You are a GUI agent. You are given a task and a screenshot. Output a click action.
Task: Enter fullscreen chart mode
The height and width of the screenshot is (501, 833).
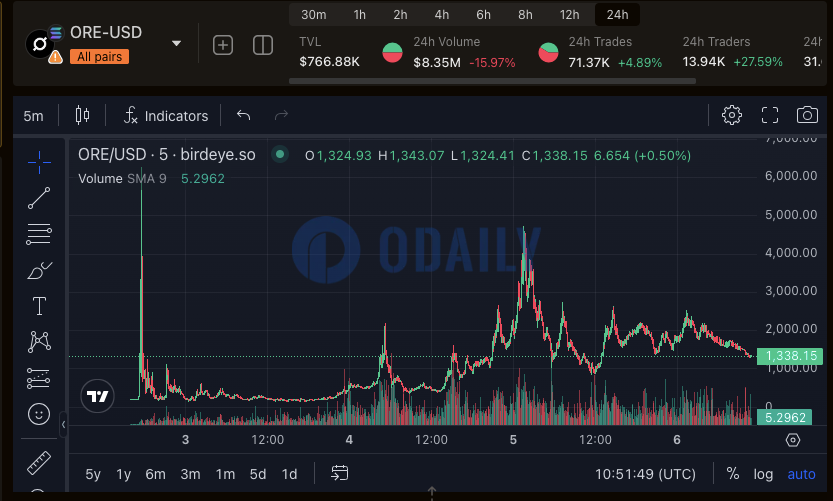click(770, 115)
